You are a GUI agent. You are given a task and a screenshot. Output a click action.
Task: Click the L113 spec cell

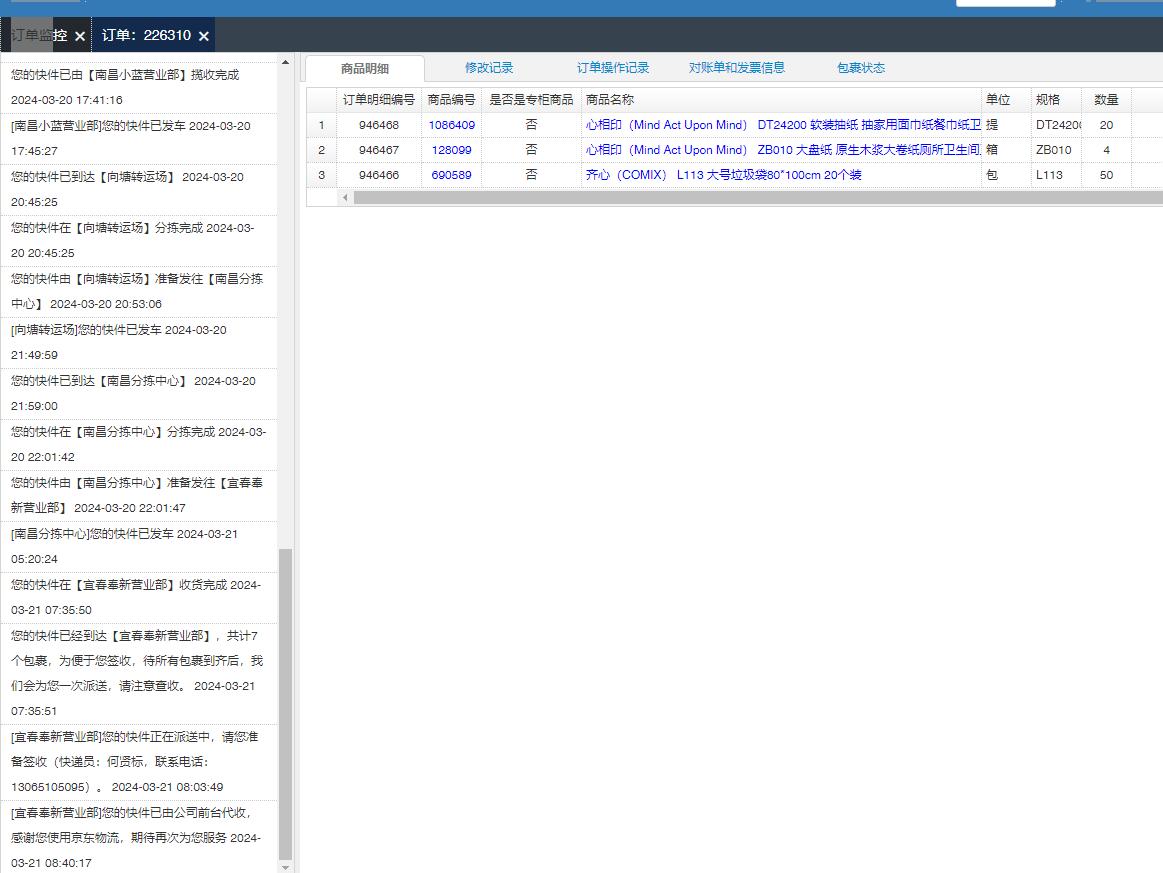tap(1056, 176)
